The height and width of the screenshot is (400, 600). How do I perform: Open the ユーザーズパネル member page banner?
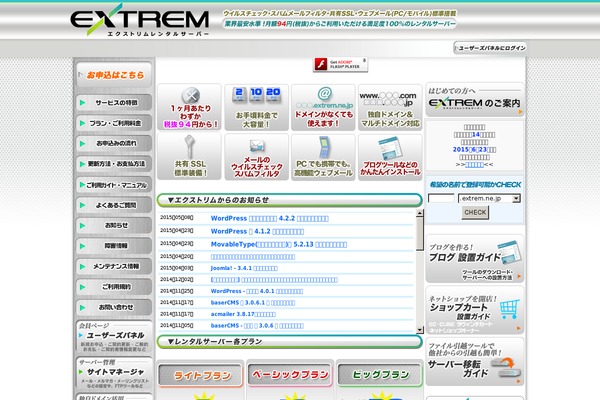tap(114, 337)
